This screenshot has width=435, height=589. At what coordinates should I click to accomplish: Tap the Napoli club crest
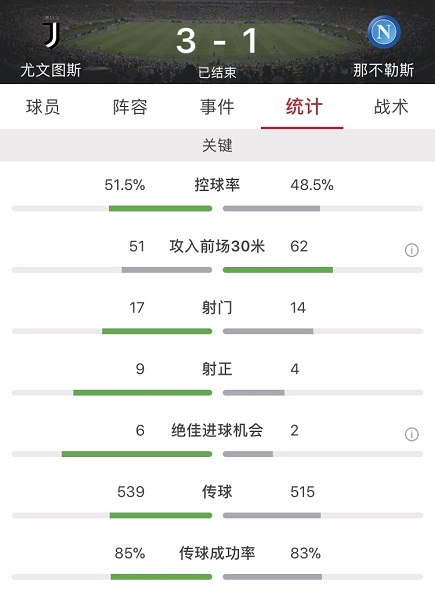point(384,32)
